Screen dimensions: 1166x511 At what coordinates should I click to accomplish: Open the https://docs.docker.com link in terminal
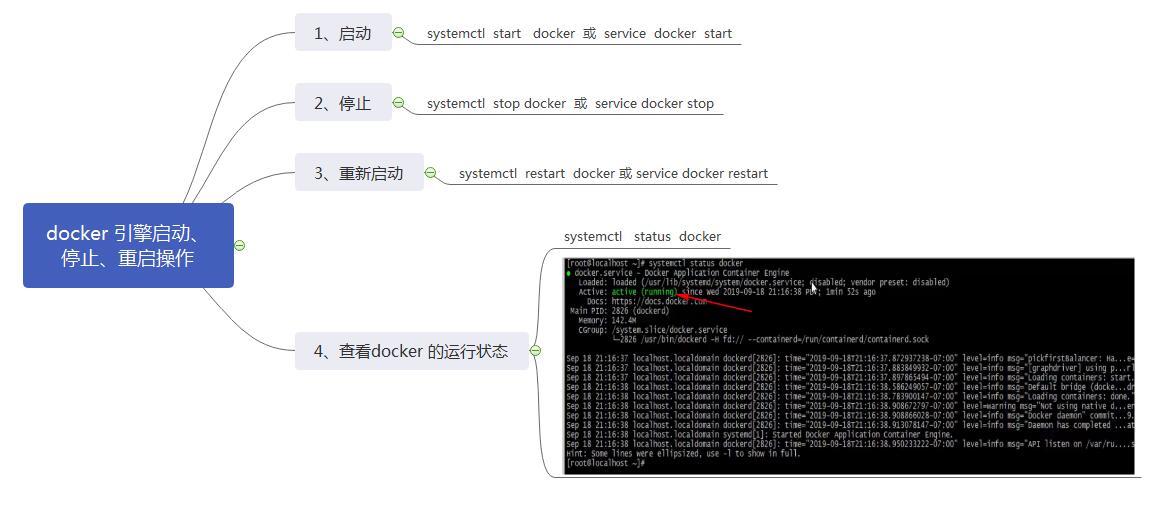662,301
